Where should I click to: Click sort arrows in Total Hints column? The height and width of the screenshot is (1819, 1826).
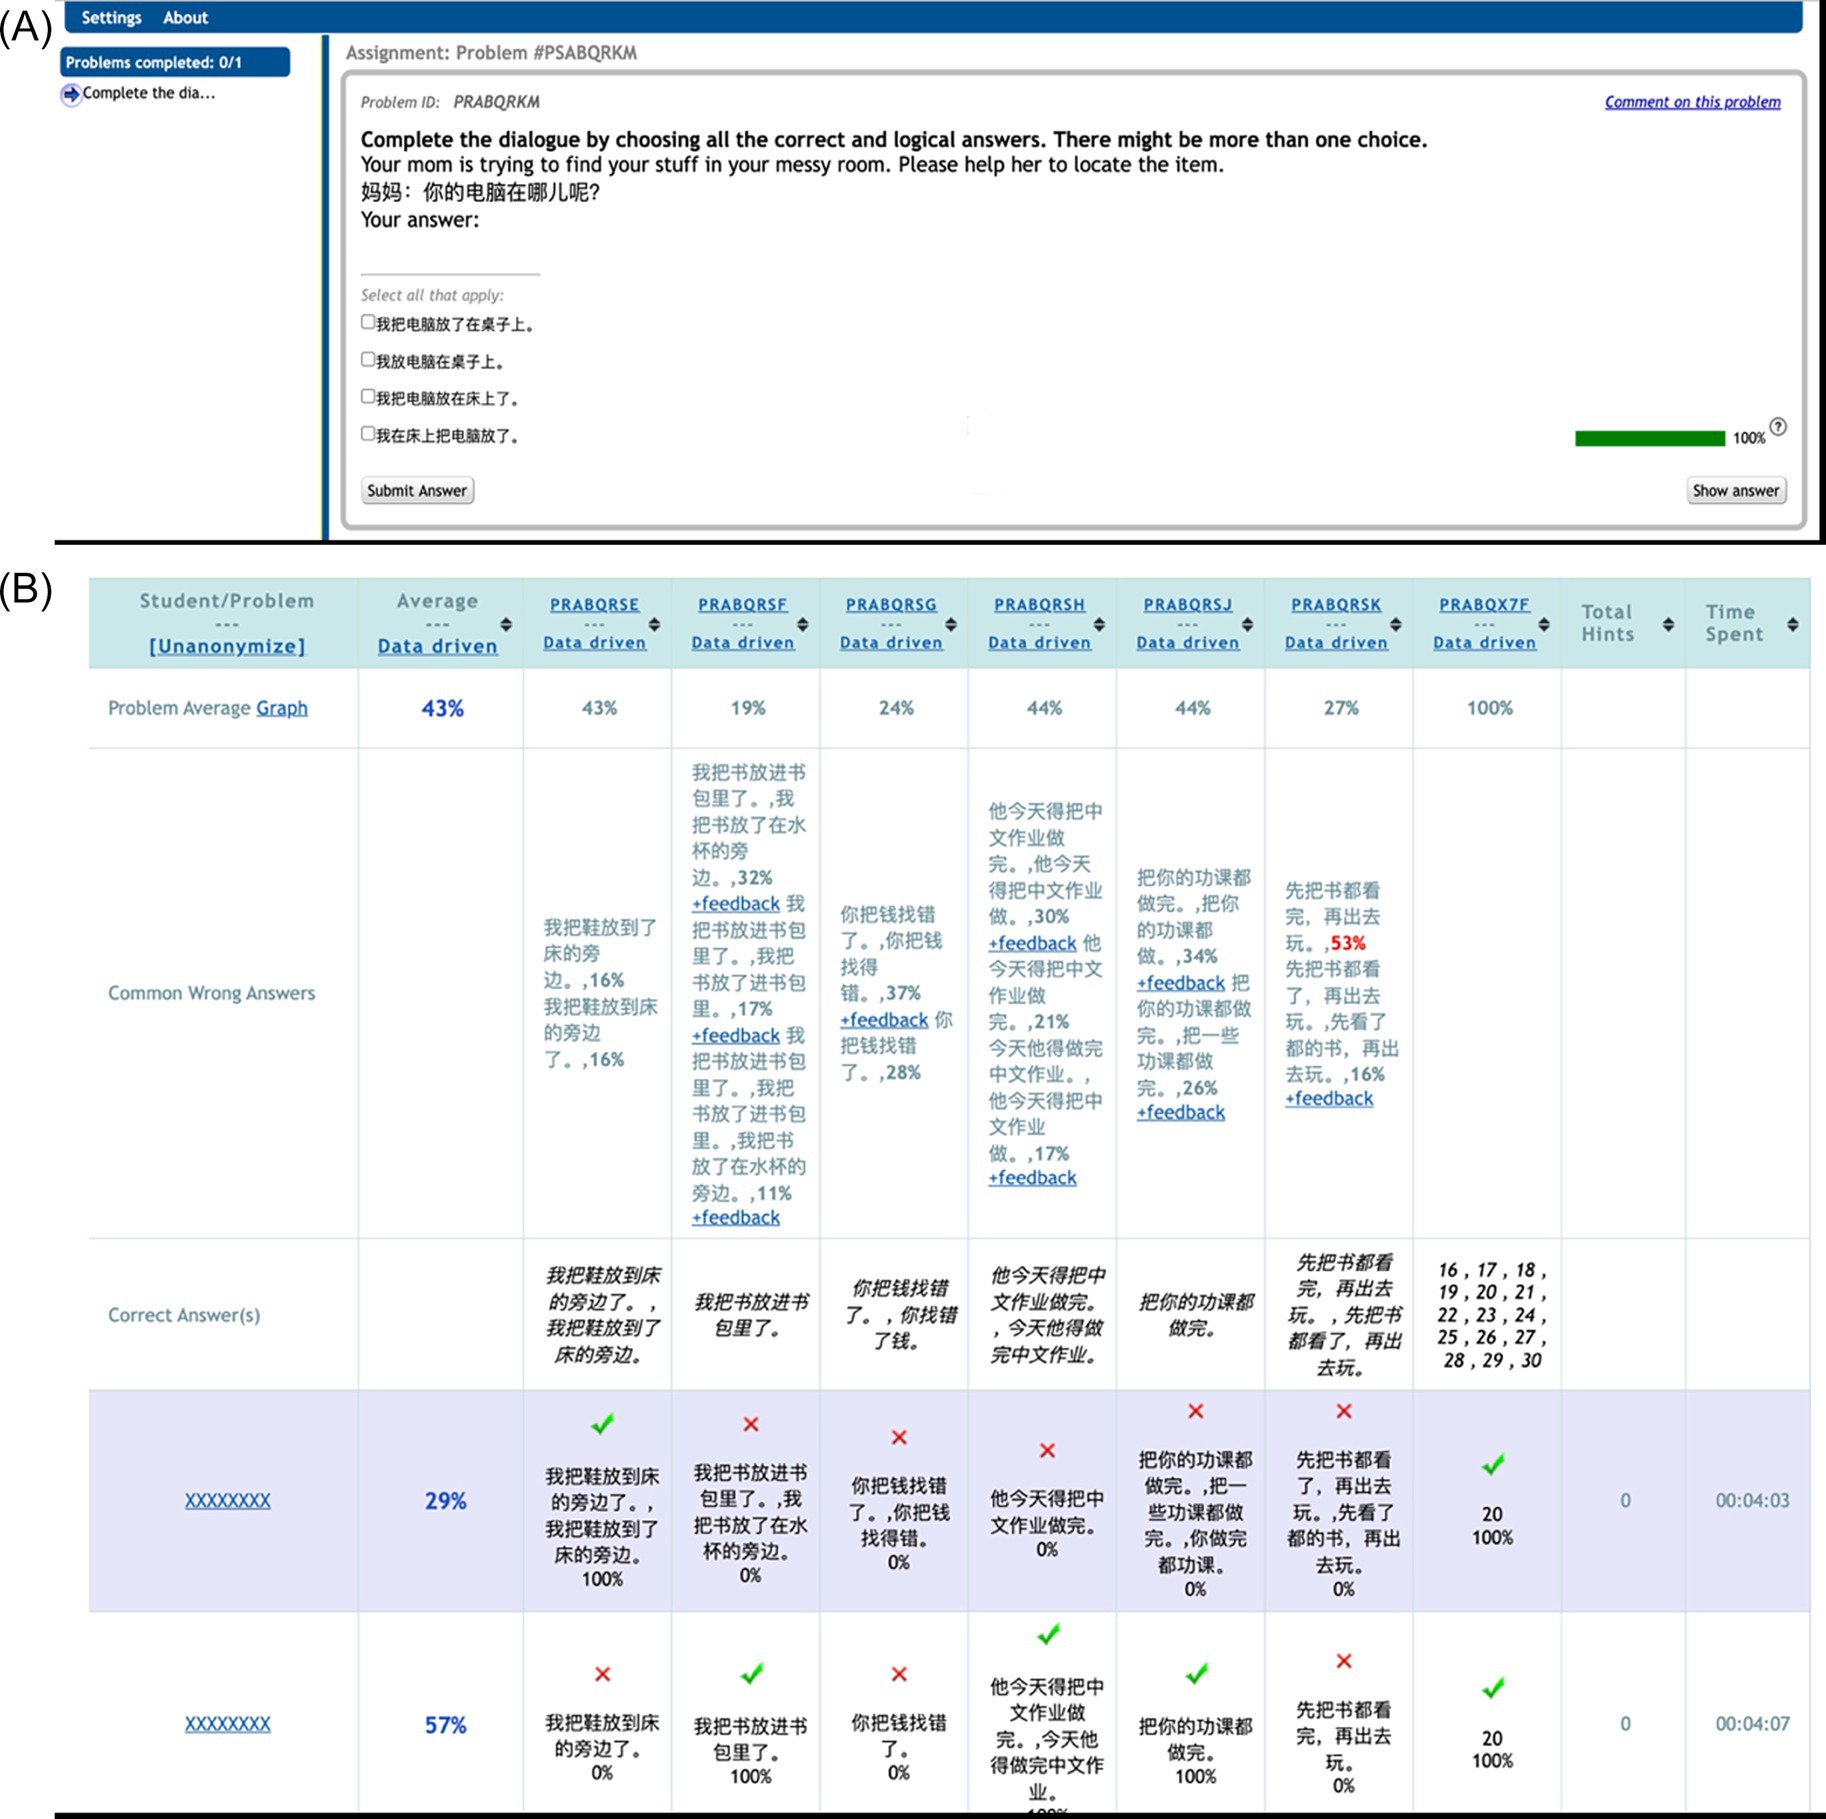[1668, 624]
